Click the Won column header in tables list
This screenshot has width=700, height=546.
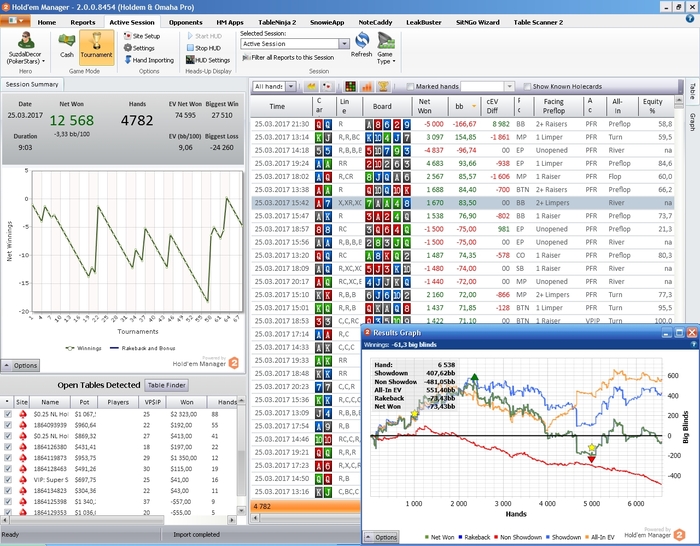186,402
